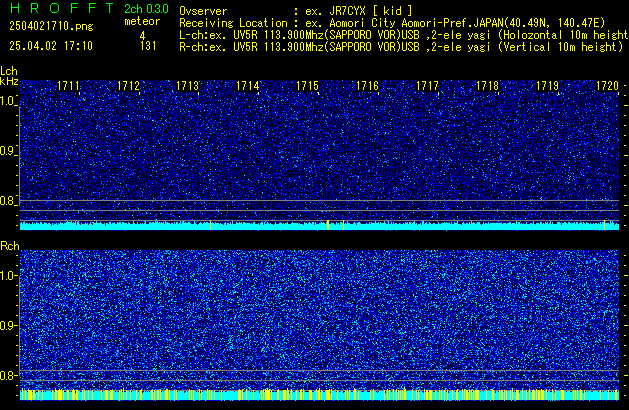Select the Rch 0.8 frequency label
This screenshot has height=410, width=629.
pos(8,375)
